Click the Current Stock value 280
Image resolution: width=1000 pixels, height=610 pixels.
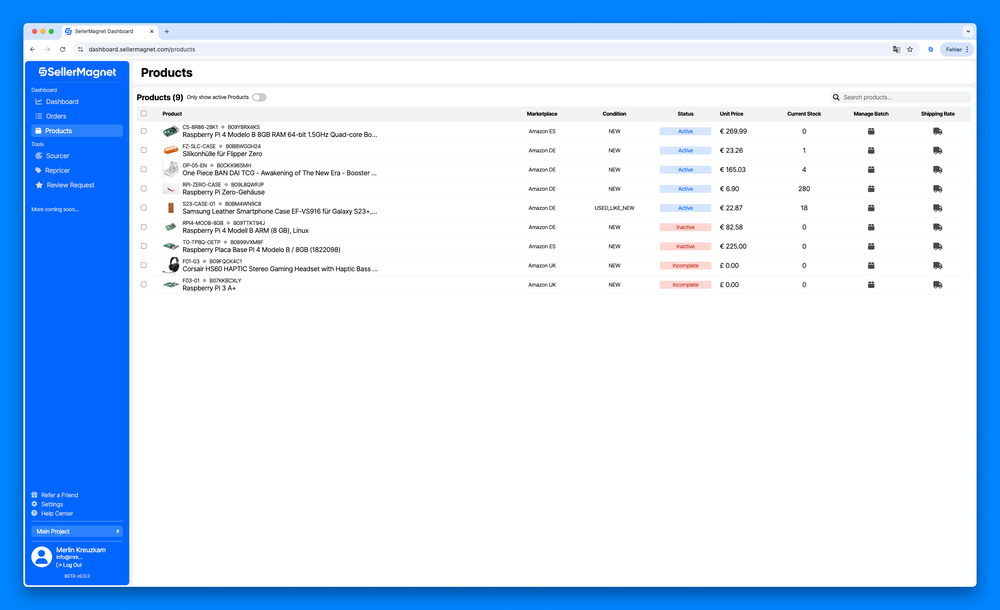804,189
